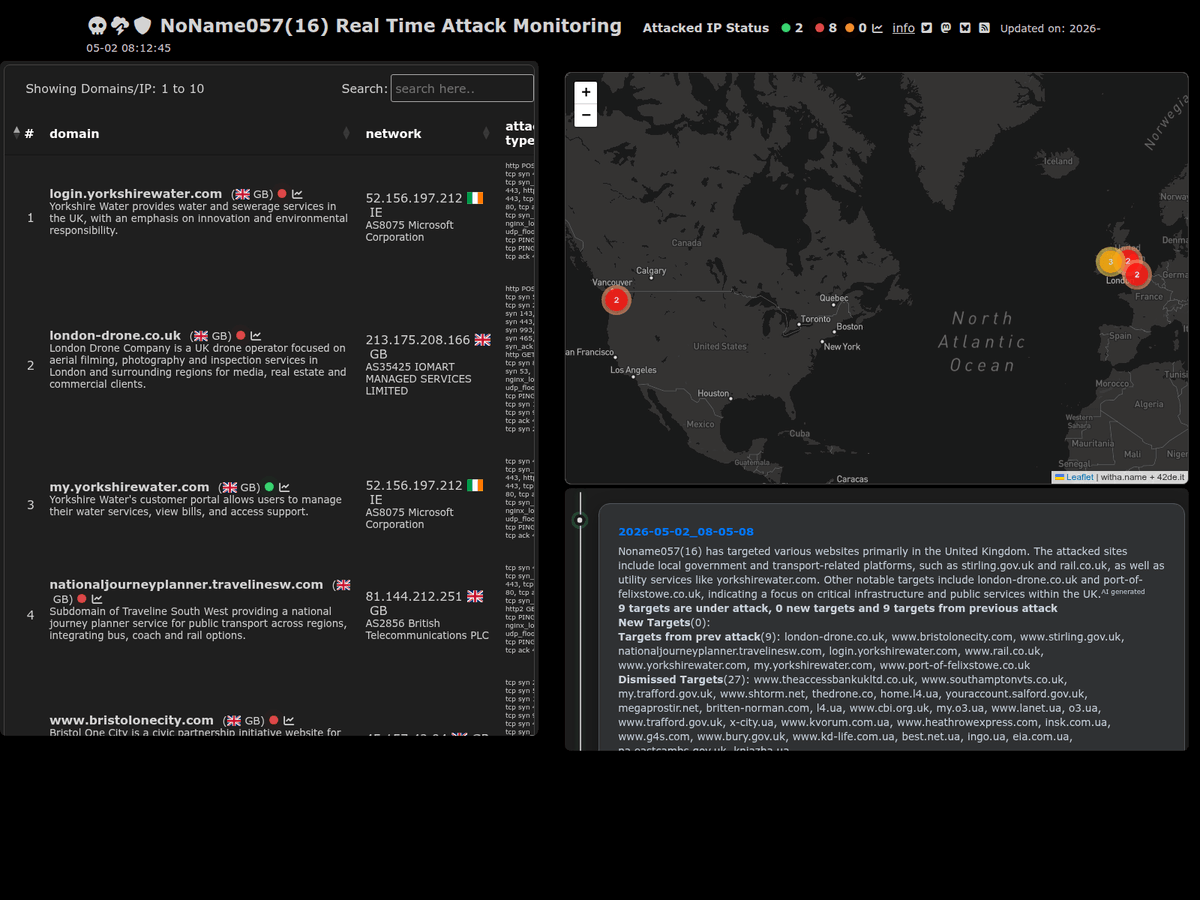Click red status dot of www.bristolonecity.com
This screenshot has height=900, width=1200.
tap(274, 720)
